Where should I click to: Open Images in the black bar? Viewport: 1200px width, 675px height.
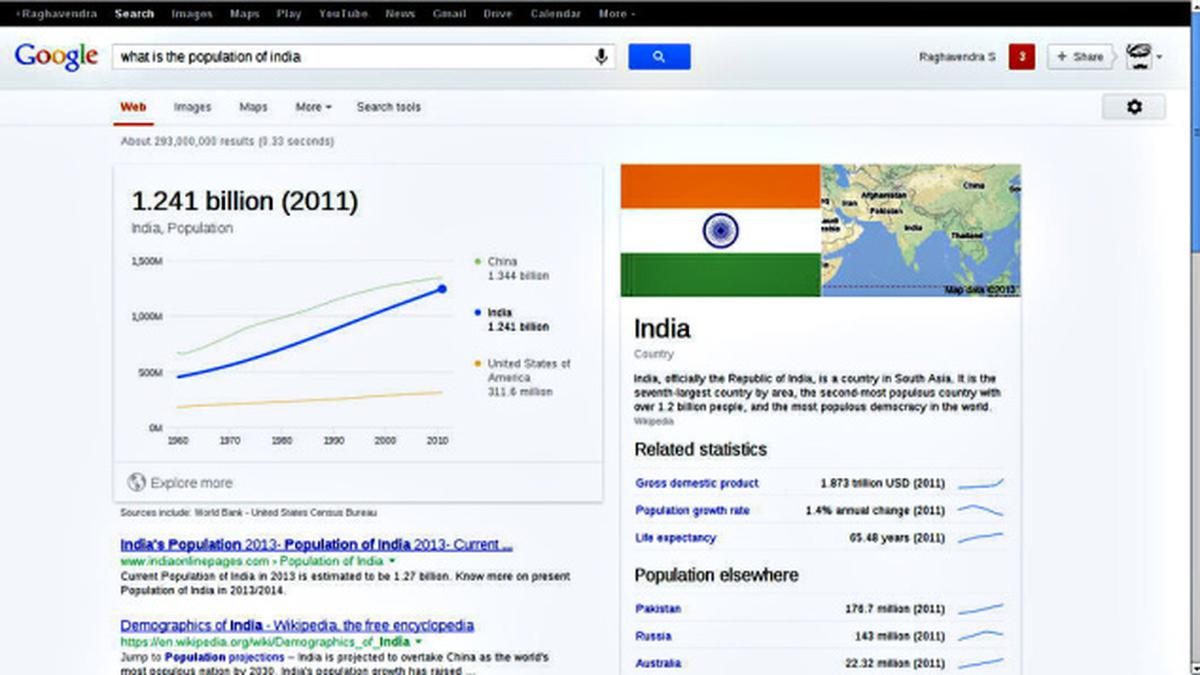[191, 14]
